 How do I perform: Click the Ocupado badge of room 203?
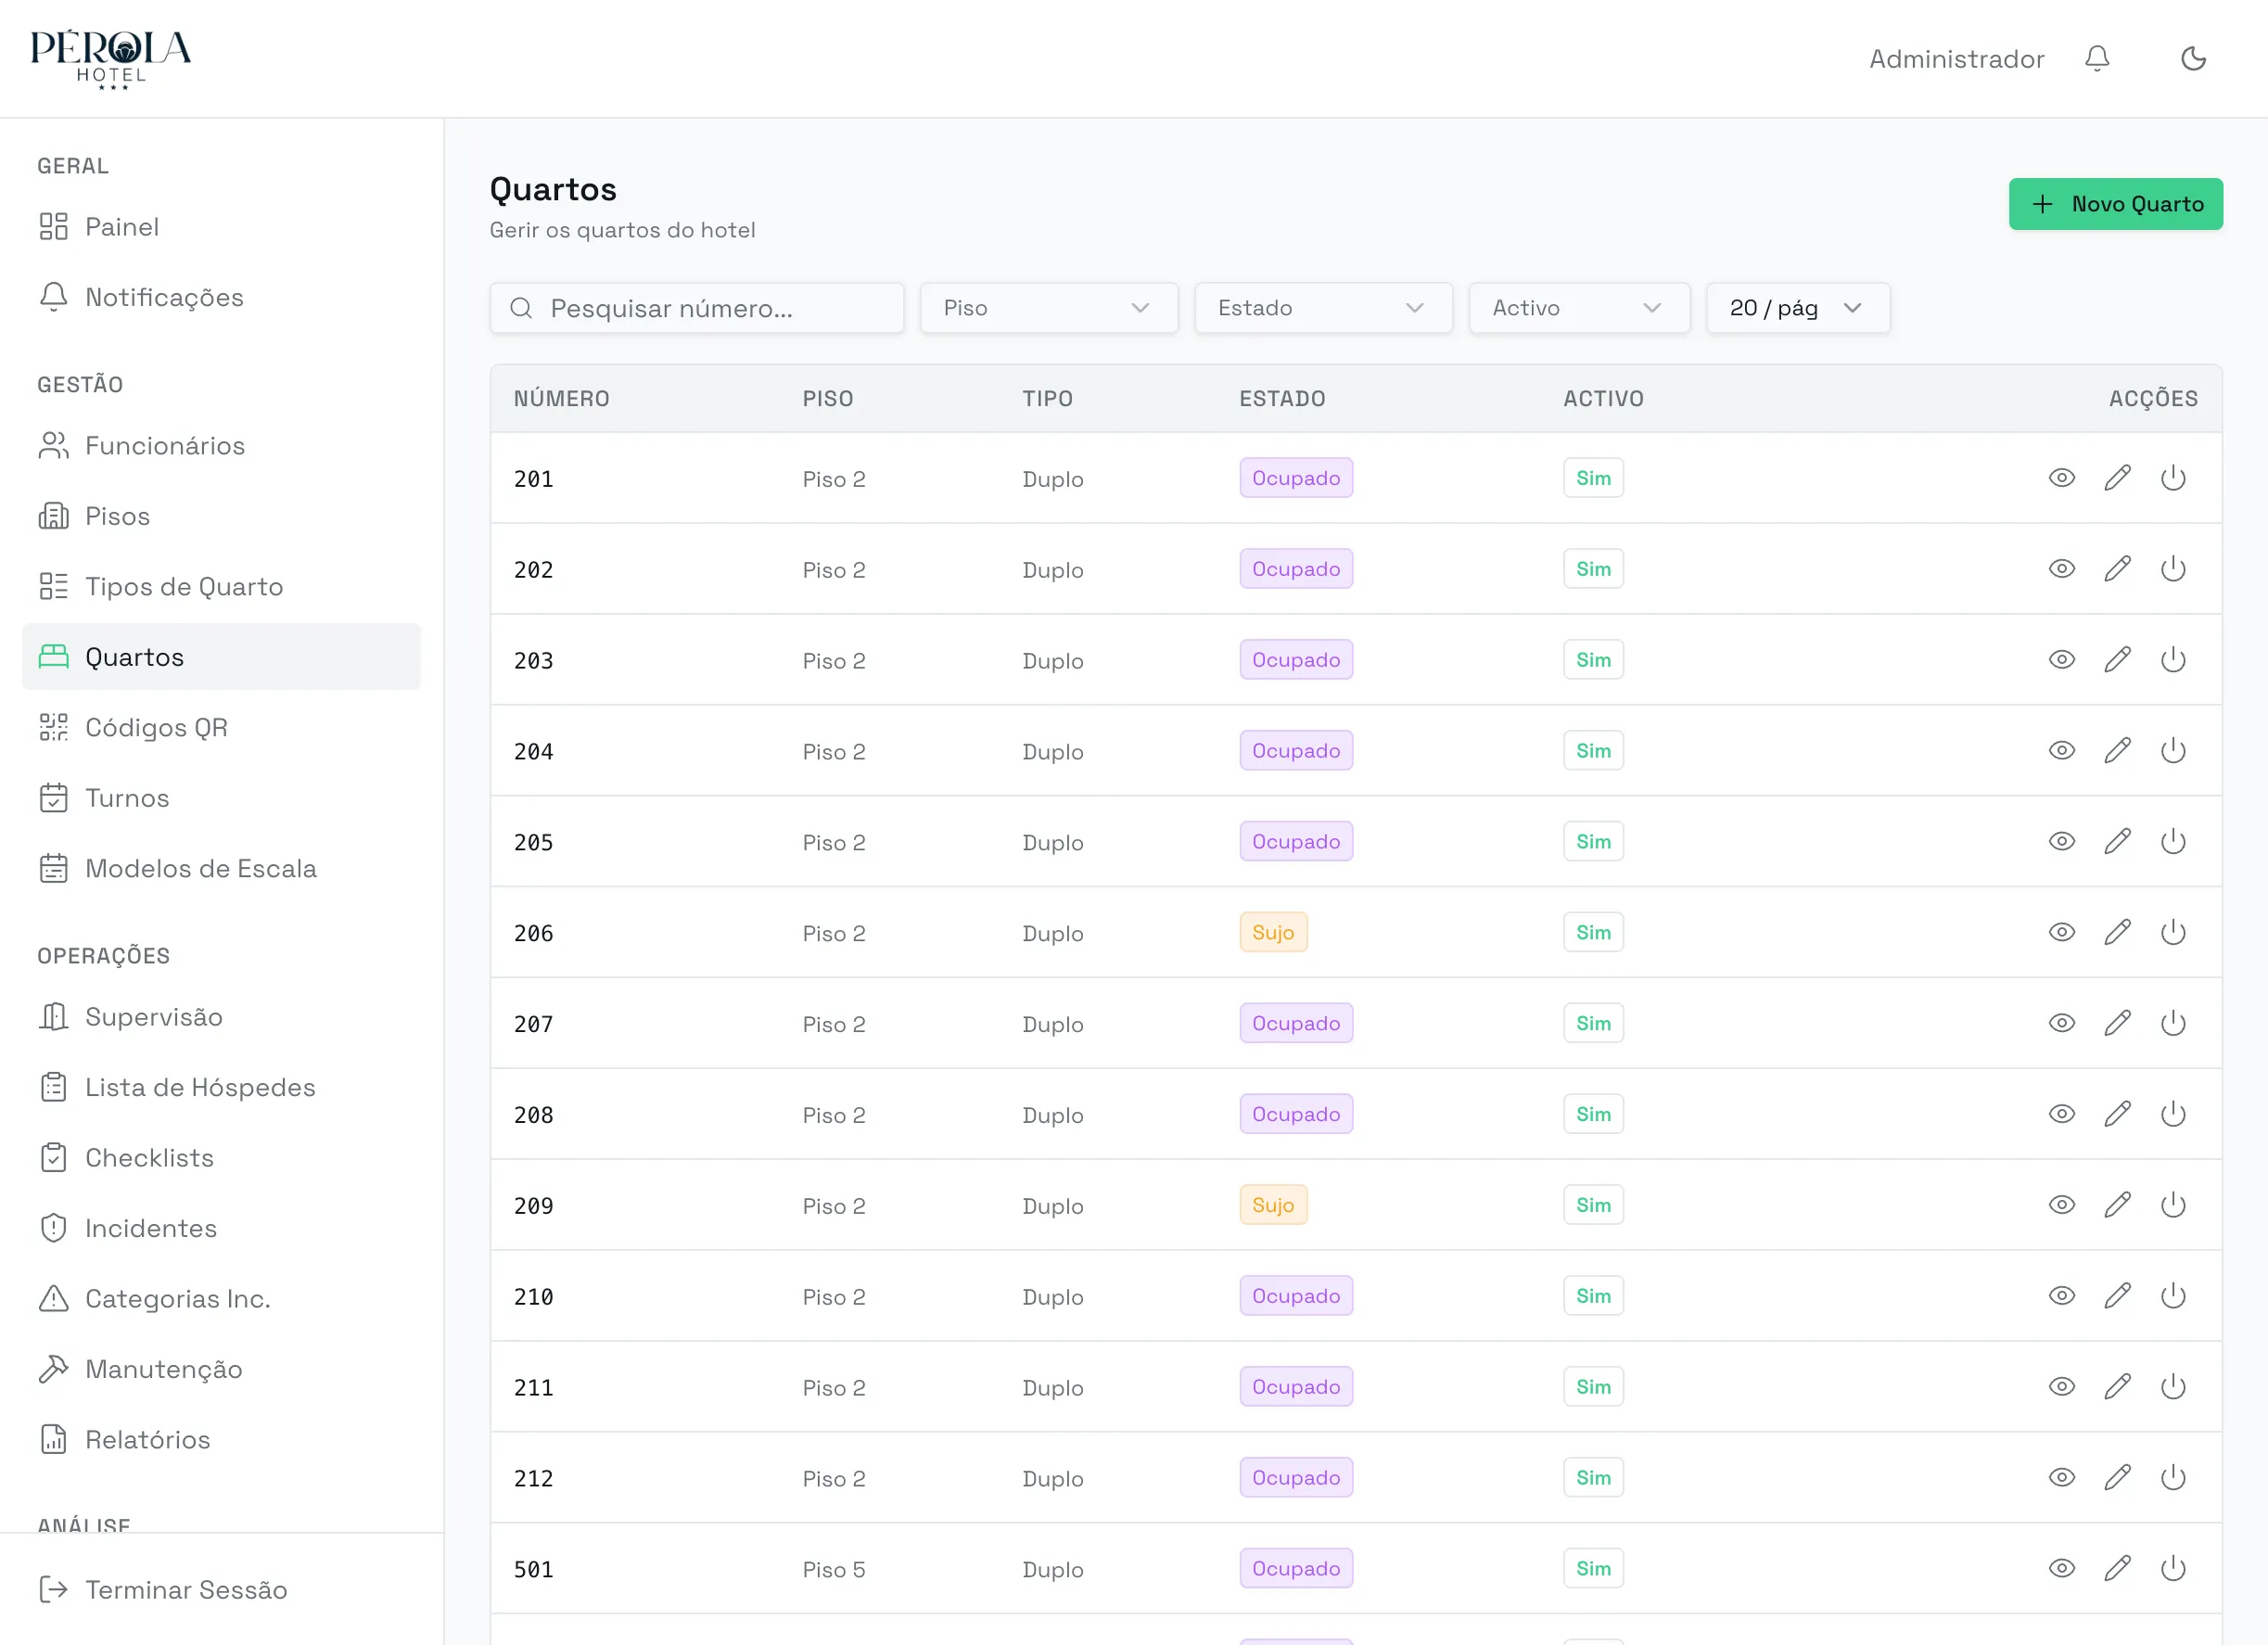1296,660
